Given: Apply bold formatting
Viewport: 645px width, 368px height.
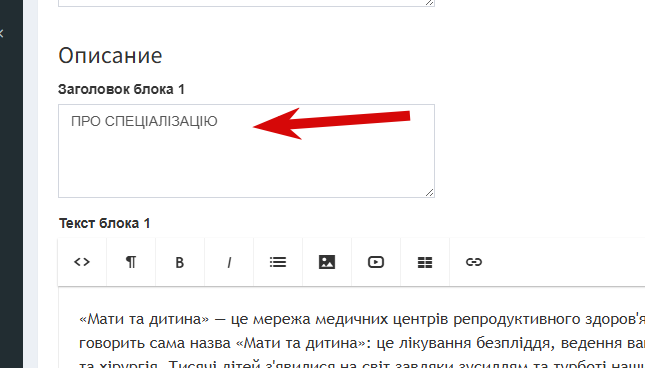Looking at the screenshot, I should (180, 262).
